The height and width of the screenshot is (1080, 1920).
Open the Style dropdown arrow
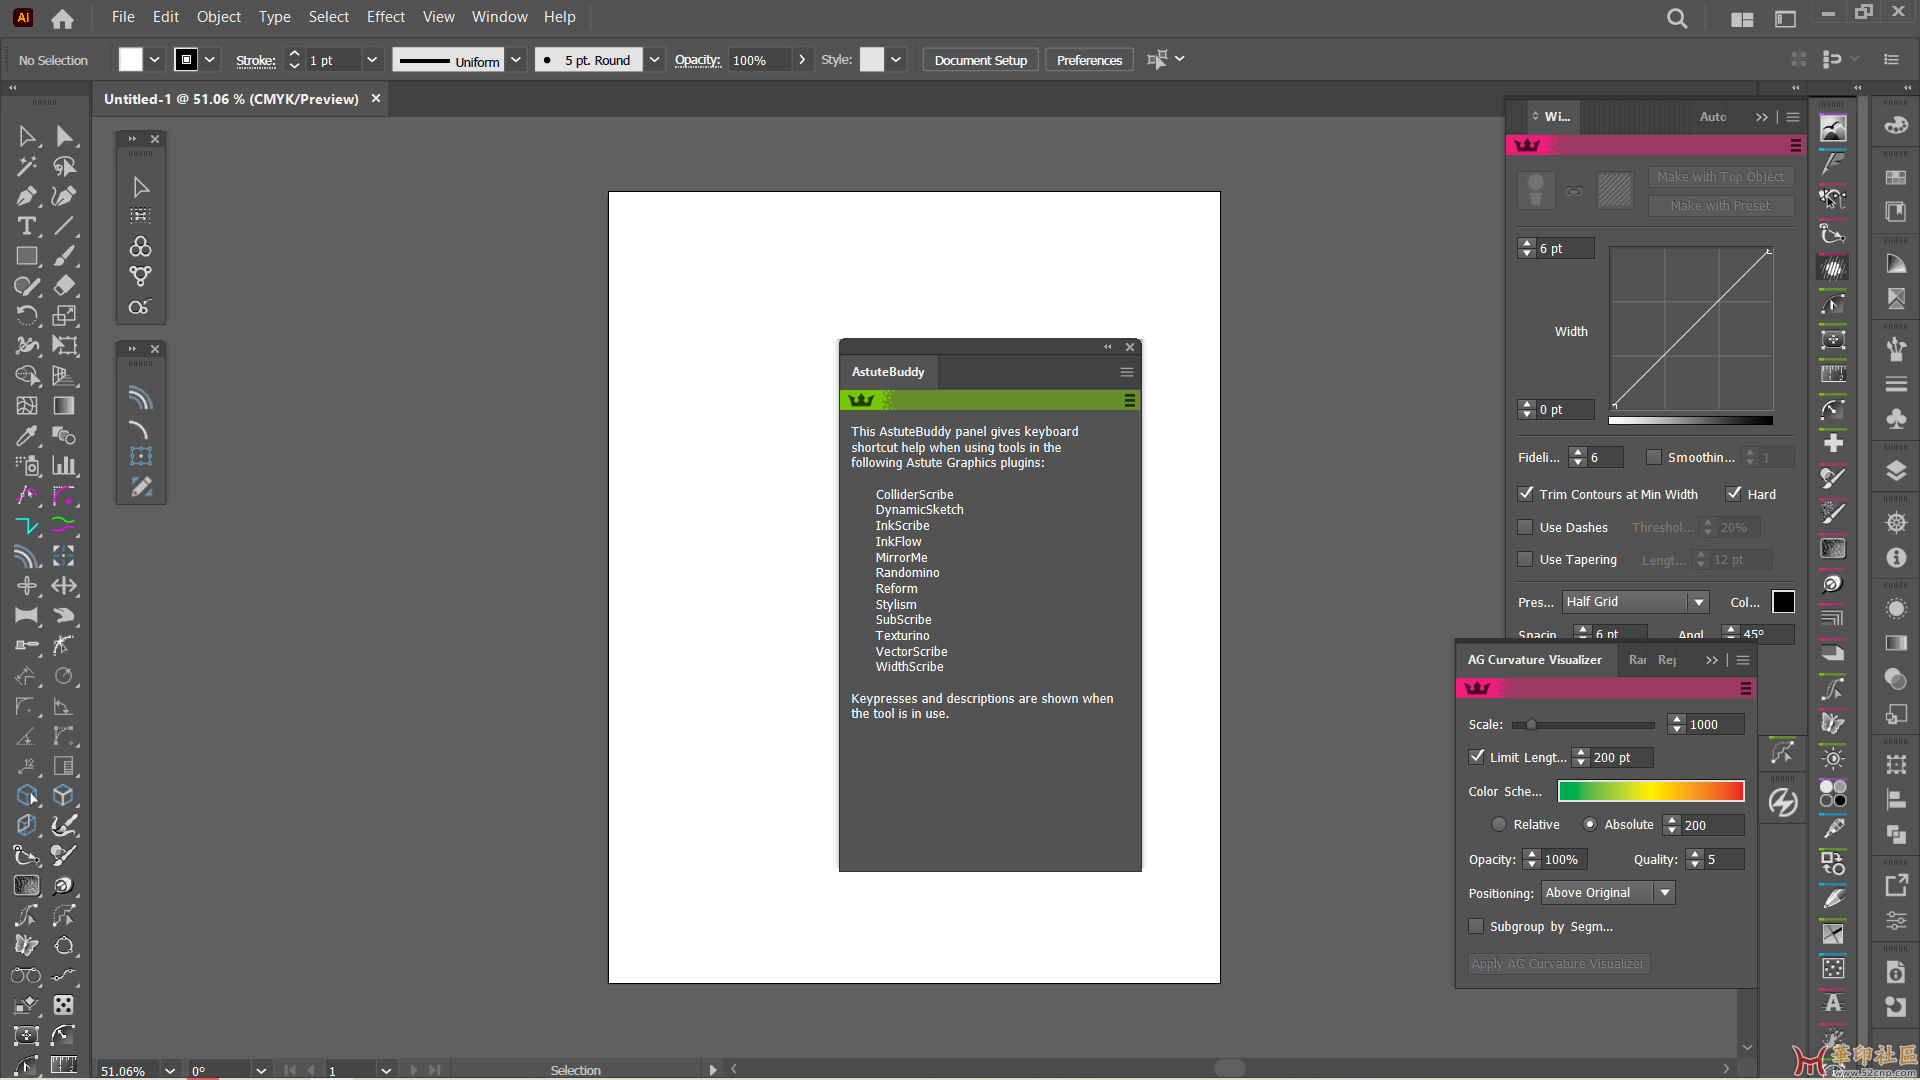[x=896, y=60]
